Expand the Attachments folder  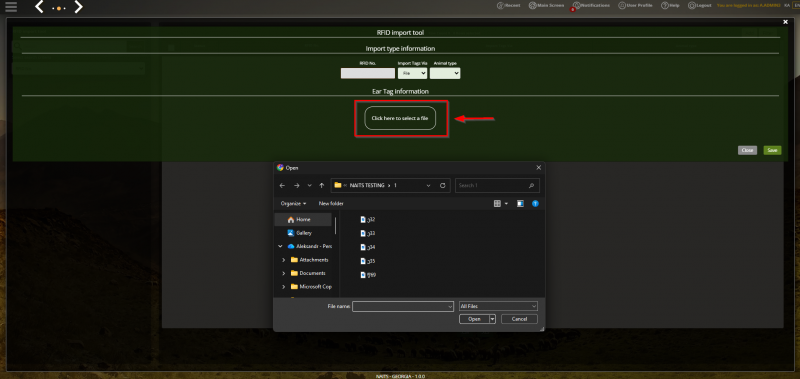click(x=284, y=260)
